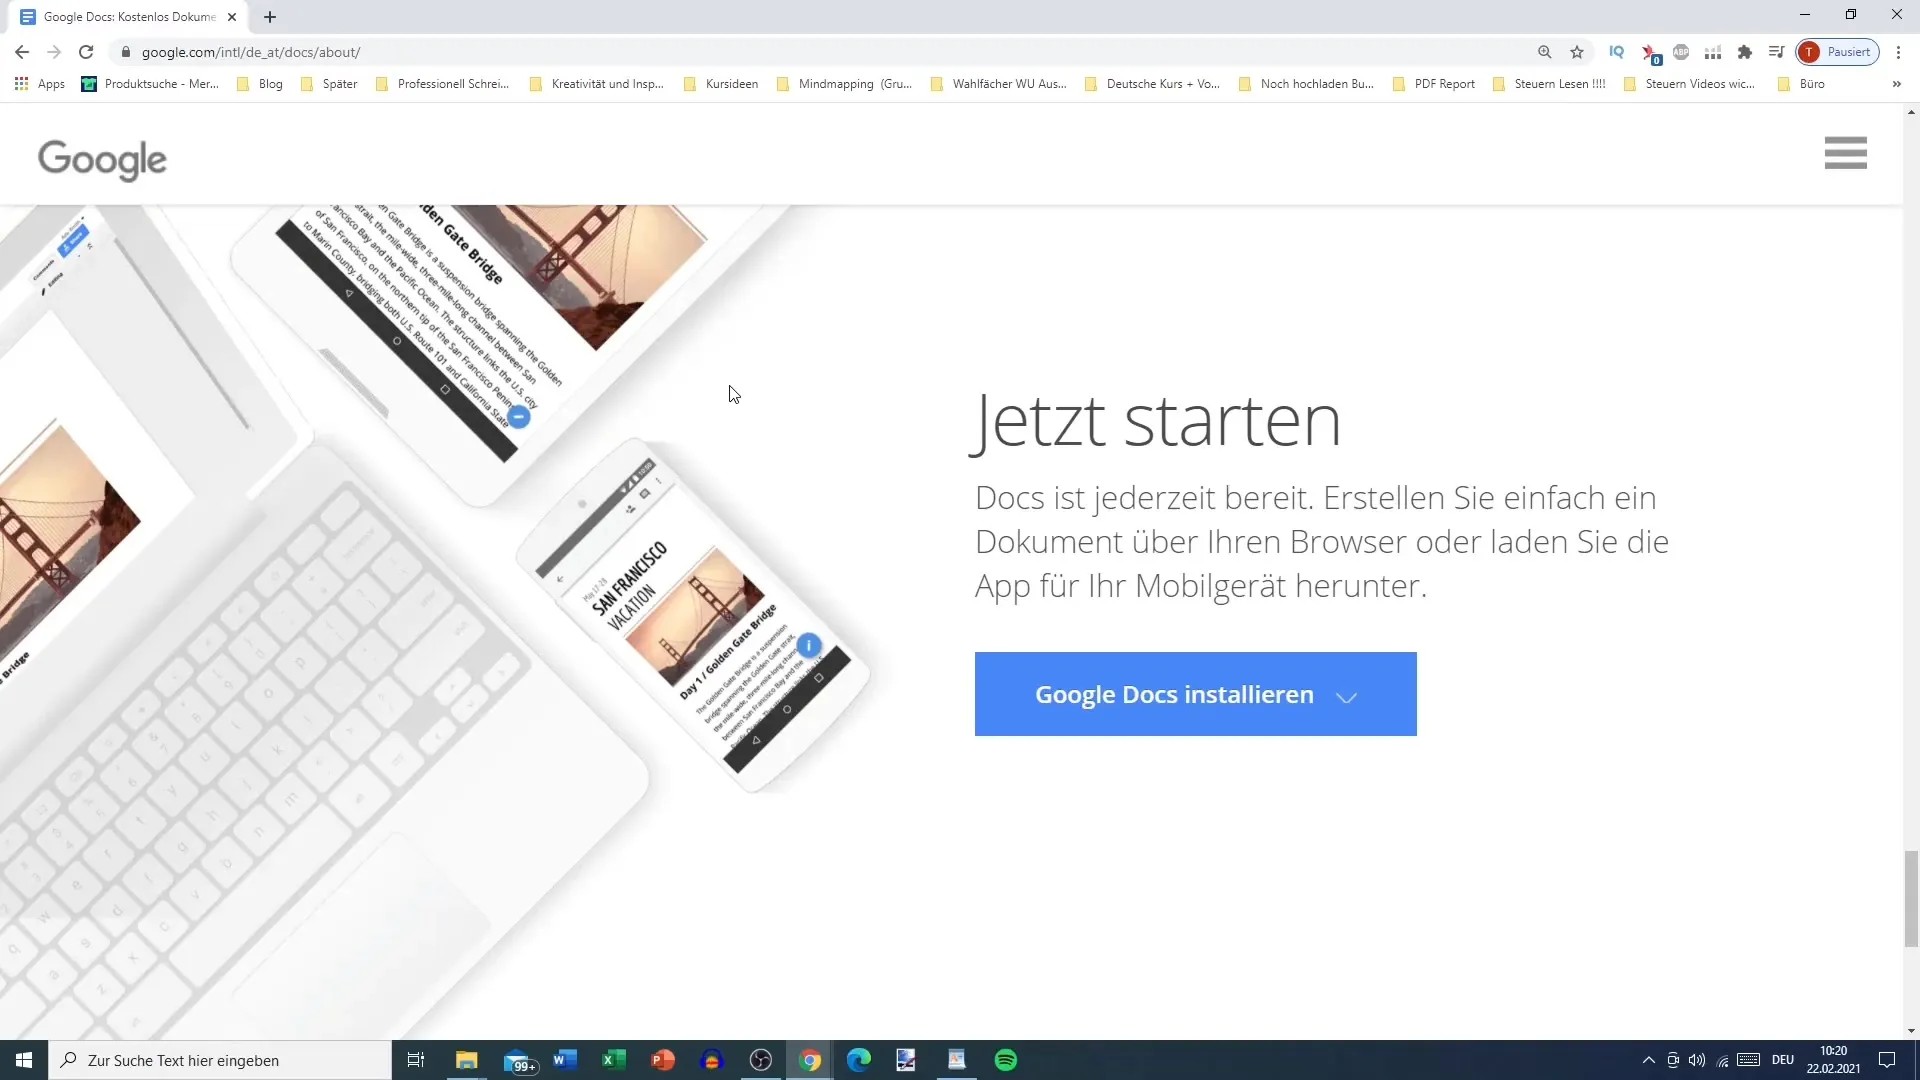The height and width of the screenshot is (1080, 1920).
Task: Open the Chrome three-dot menu
Action: pyautogui.click(x=1898, y=52)
